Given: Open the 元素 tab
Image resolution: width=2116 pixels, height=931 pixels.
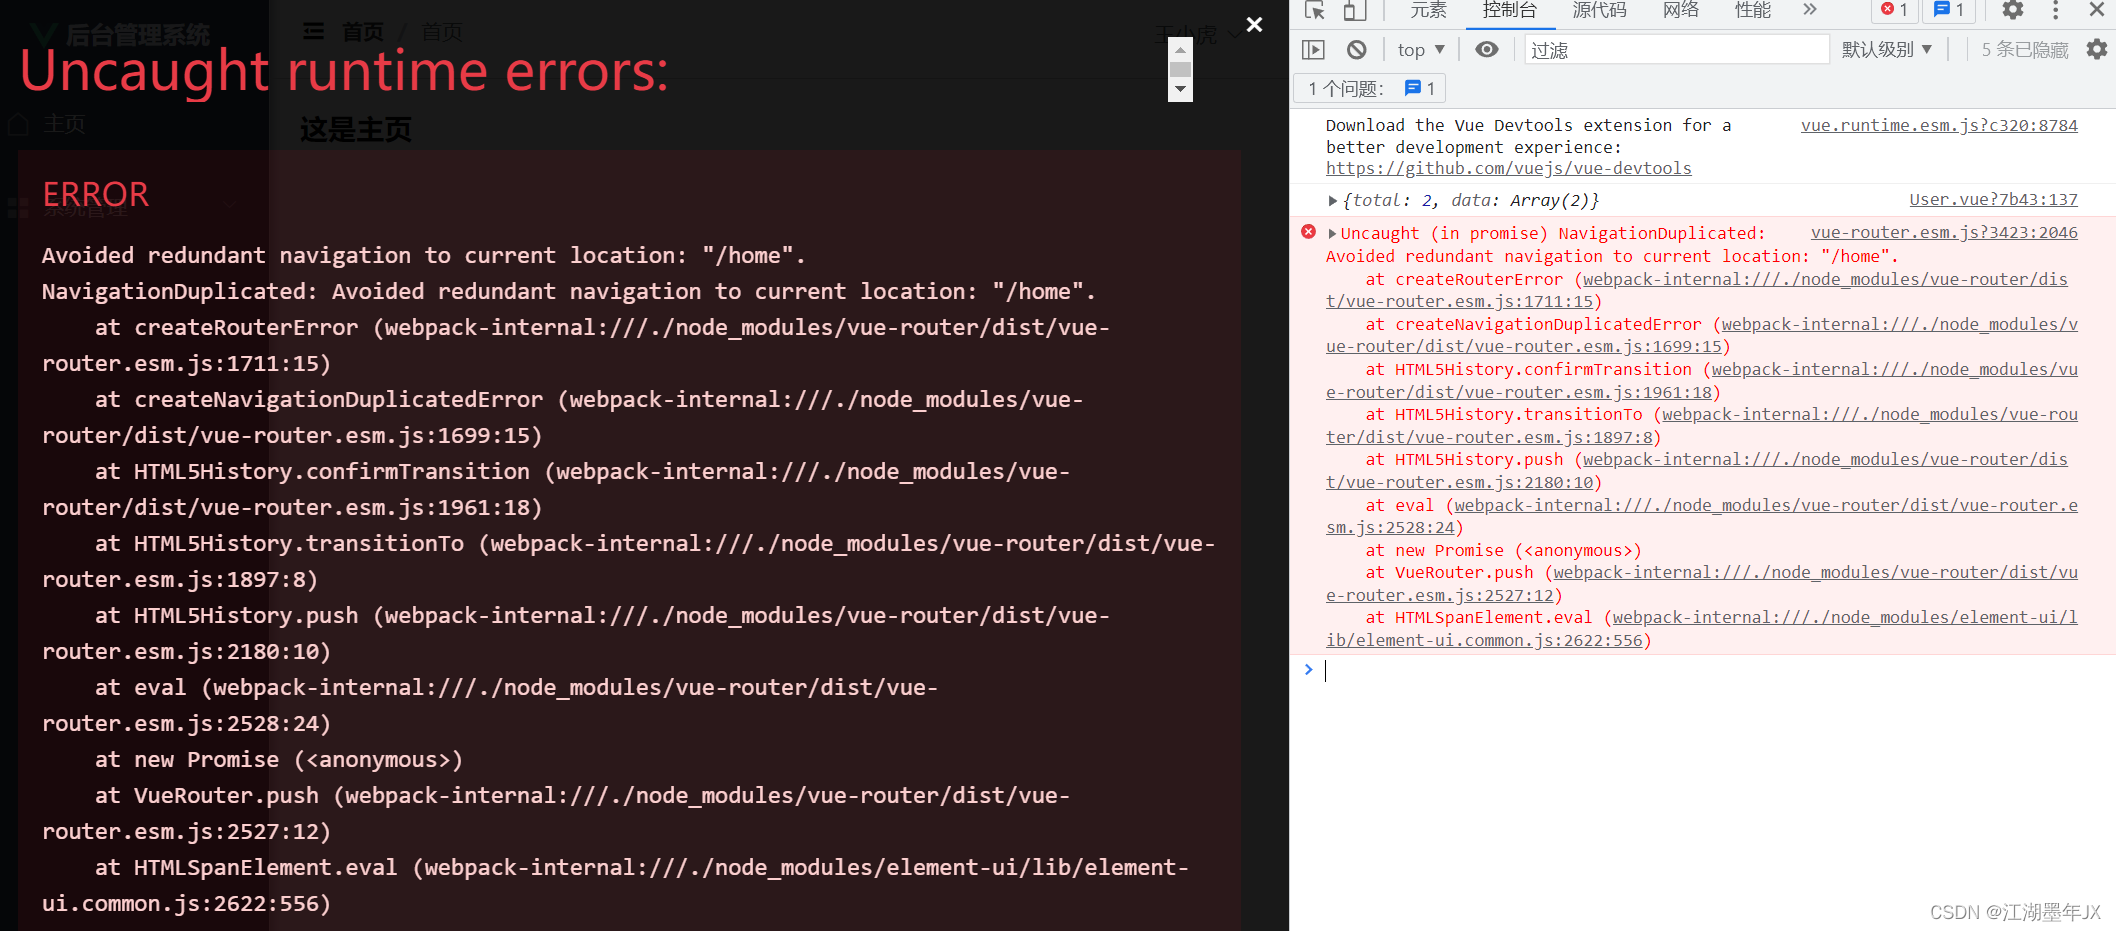Looking at the screenshot, I should (1428, 10).
